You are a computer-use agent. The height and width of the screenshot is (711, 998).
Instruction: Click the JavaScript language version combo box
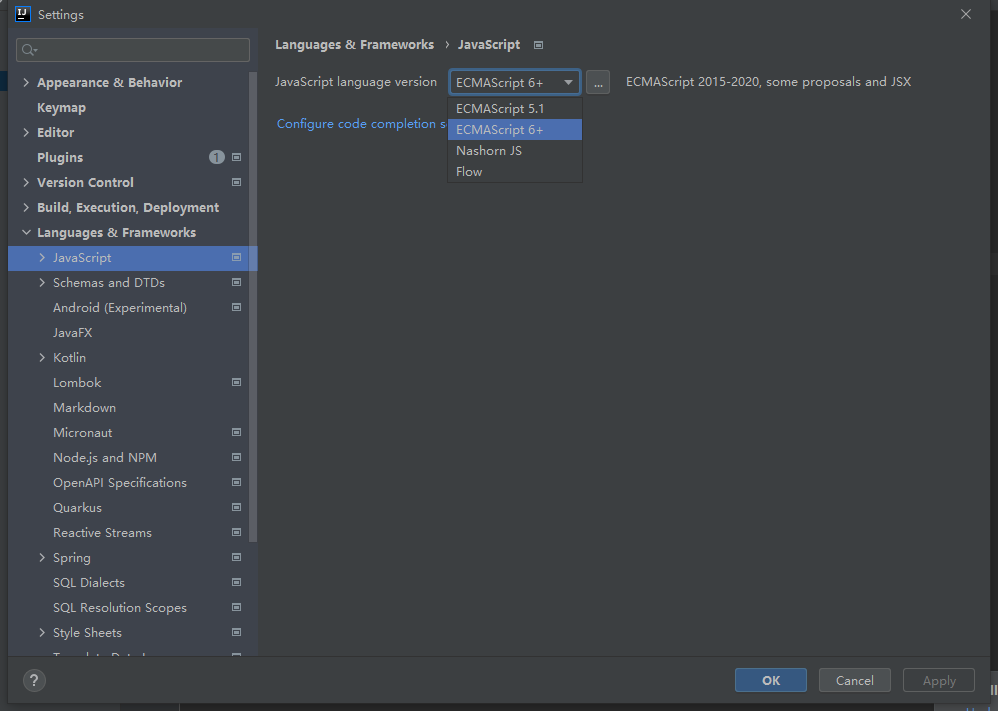coord(514,82)
